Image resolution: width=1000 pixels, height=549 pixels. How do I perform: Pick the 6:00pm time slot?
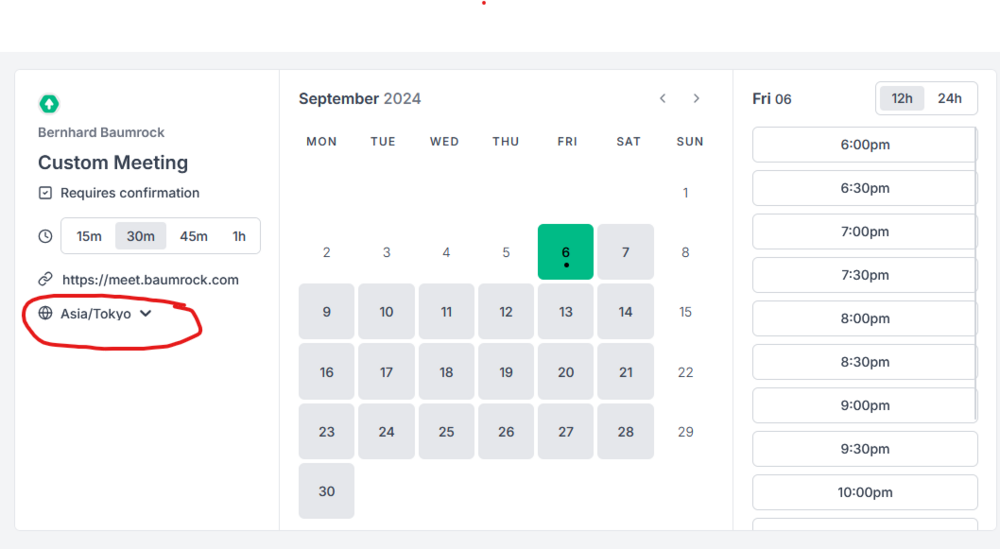(x=864, y=144)
